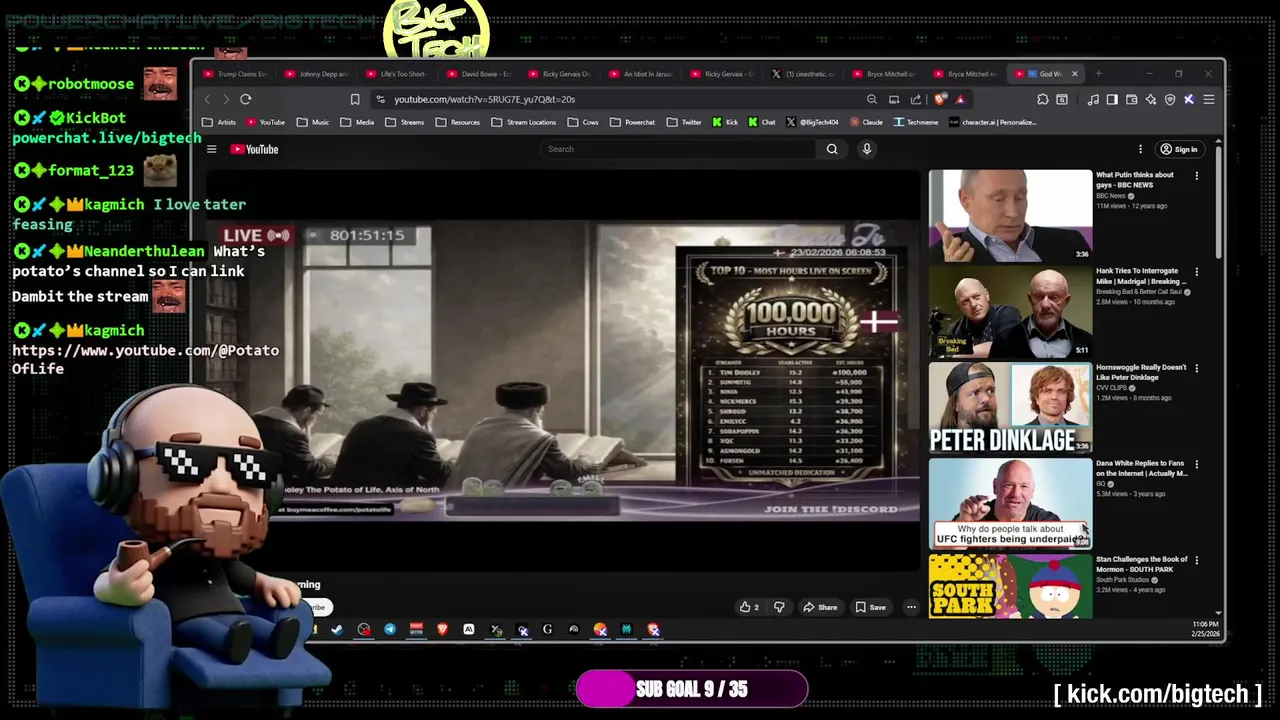Go forward with browser forward arrow

[x=226, y=99]
